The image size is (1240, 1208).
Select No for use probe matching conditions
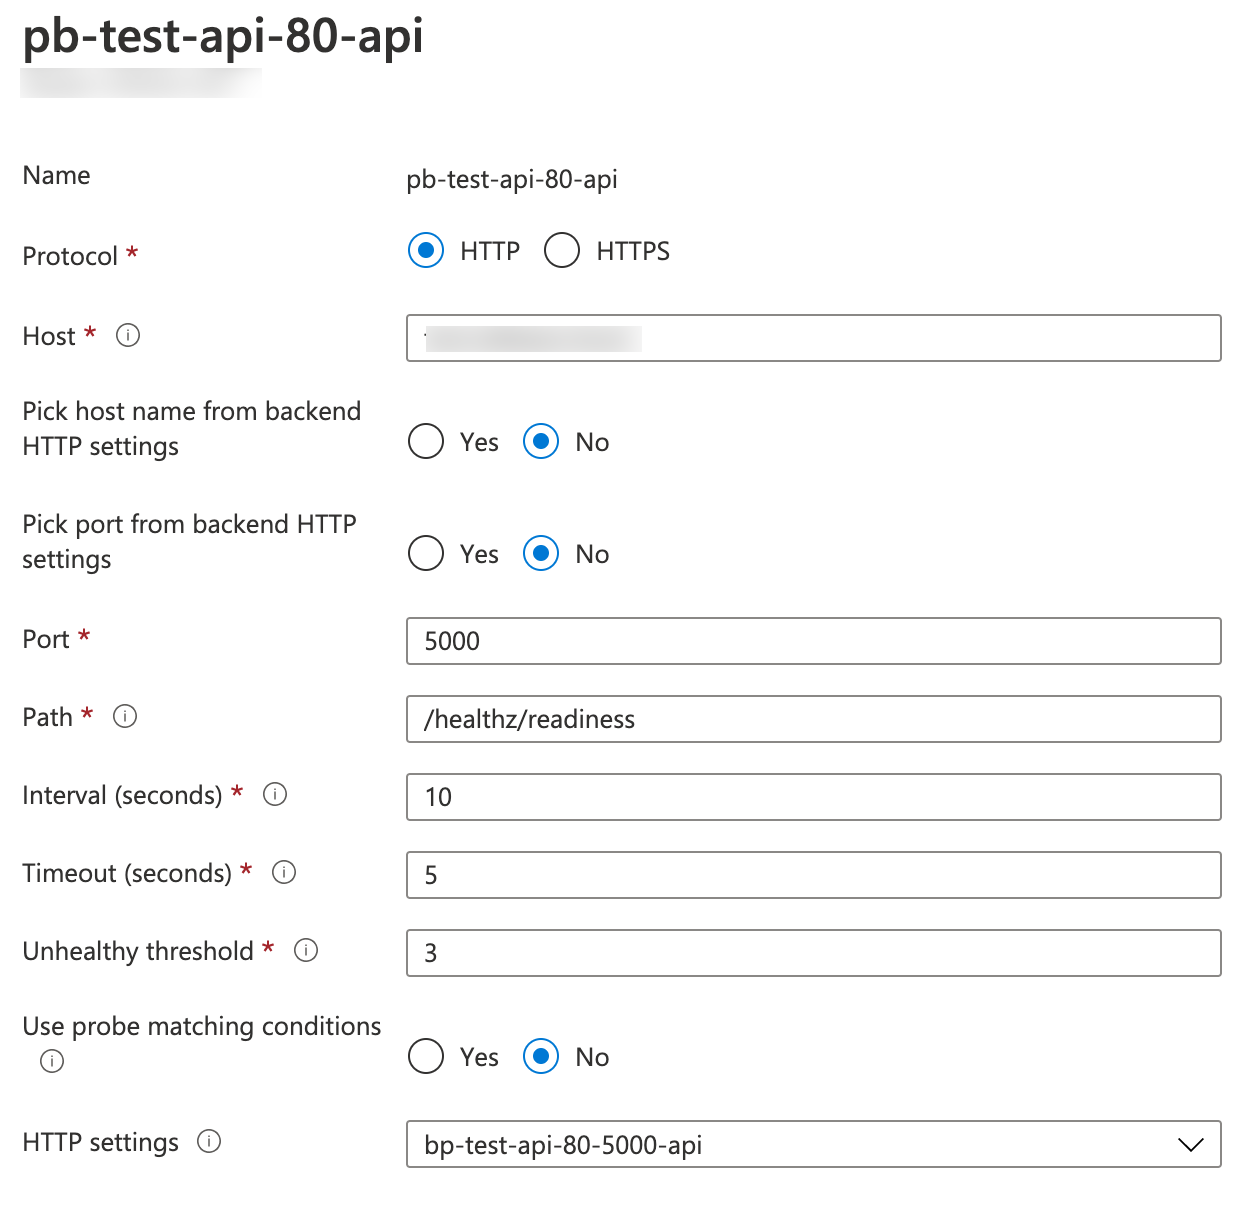(x=541, y=1056)
